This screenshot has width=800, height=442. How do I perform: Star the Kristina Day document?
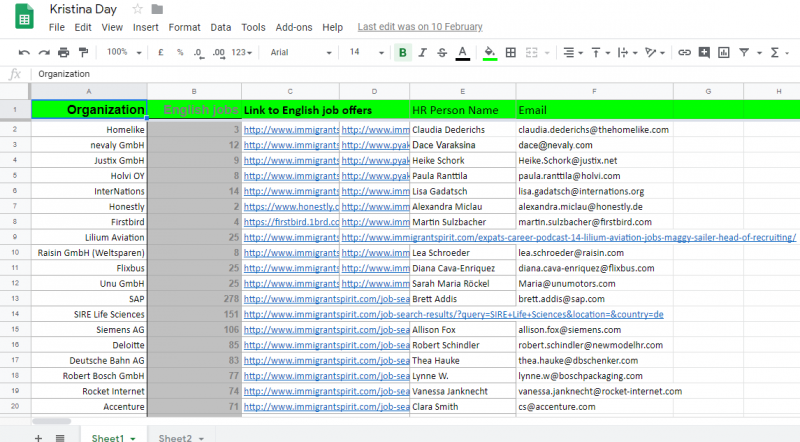click(137, 9)
